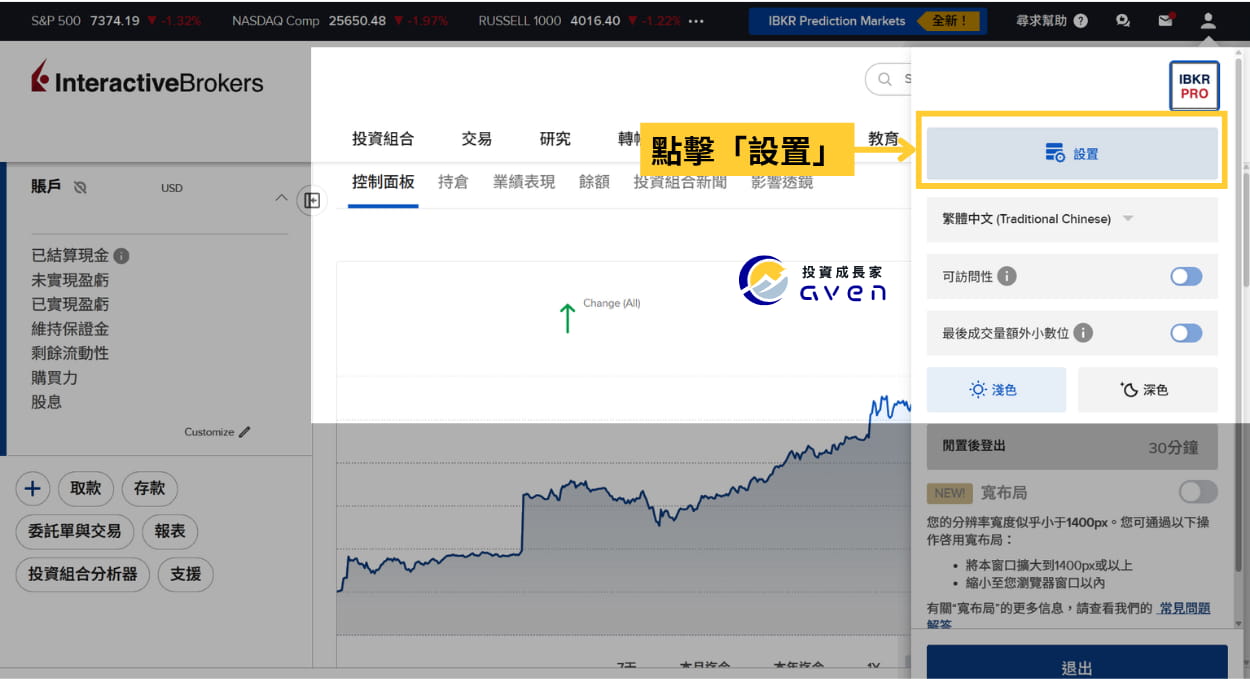Viewport: 1250px width, 679px height.
Task: Switch to the 控制面板 tab
Action: pyautogui.click(x=383, y=182)
